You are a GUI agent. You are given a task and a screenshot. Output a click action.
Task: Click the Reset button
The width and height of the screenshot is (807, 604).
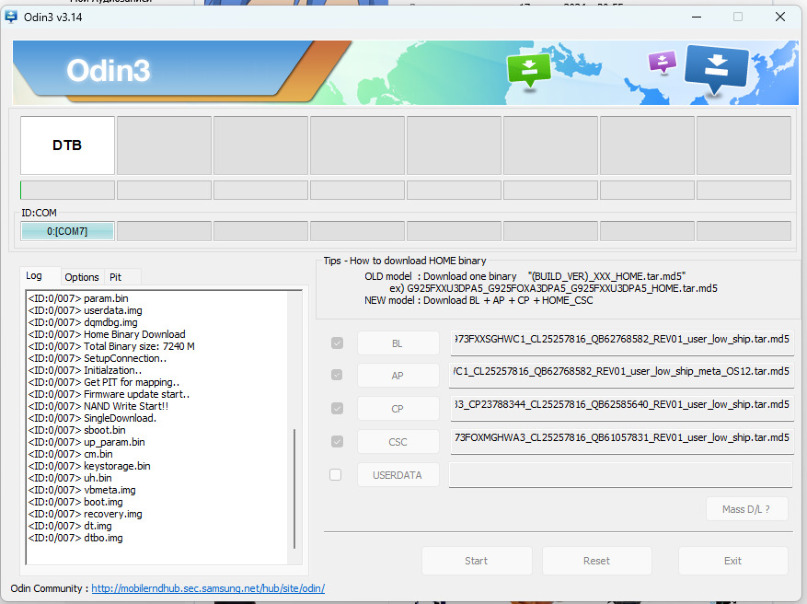click(597, 561)
